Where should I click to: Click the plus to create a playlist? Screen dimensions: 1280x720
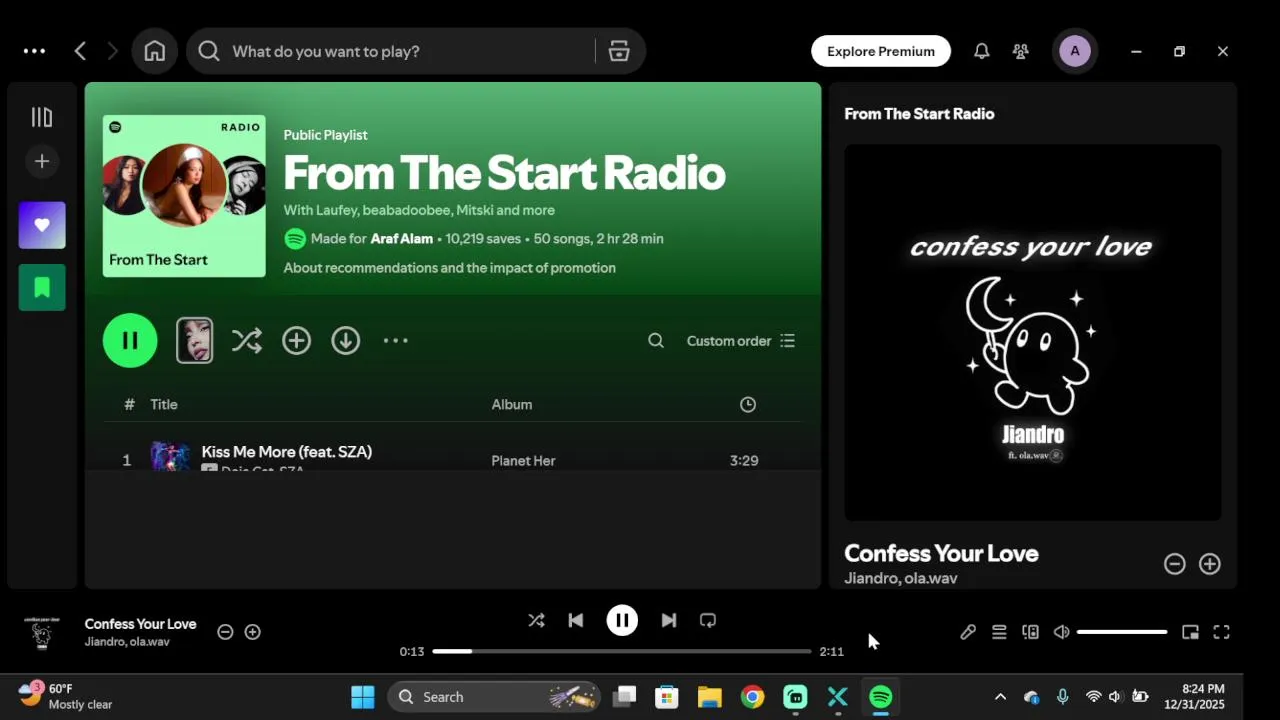[x=42, y=161]
